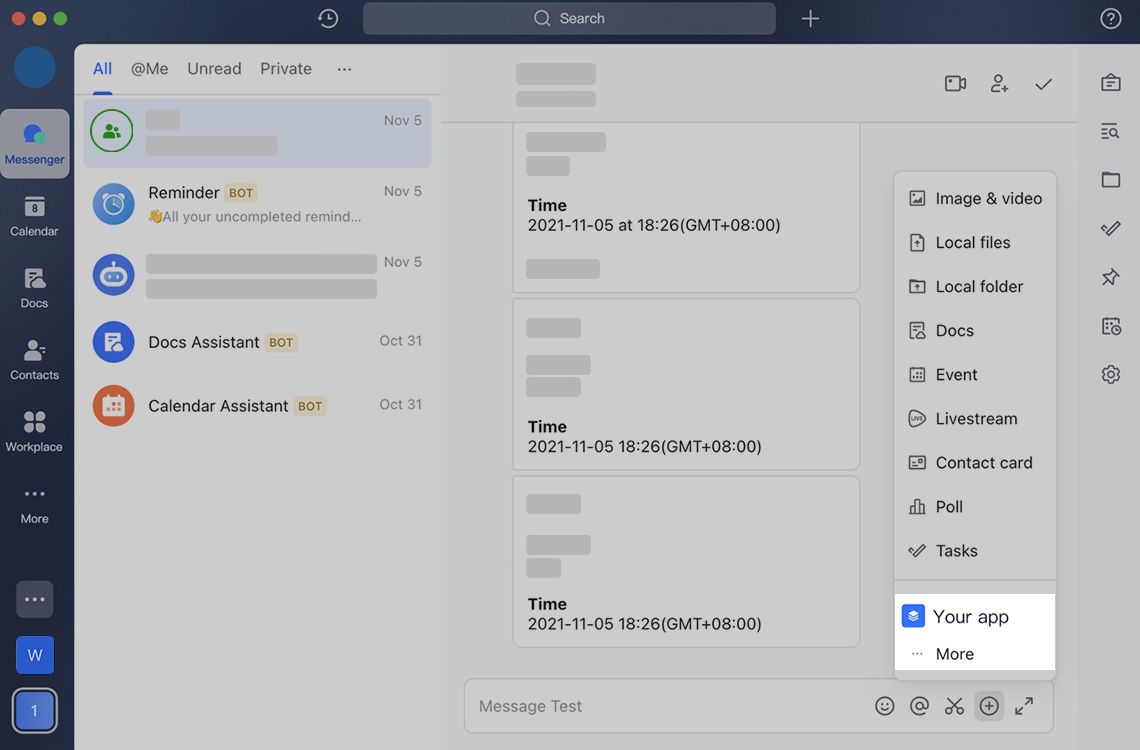Image resolution: width=1140 pixels, height=750 pixels.
Task: Expand More in the attachment menu
Action: [975, 654]
